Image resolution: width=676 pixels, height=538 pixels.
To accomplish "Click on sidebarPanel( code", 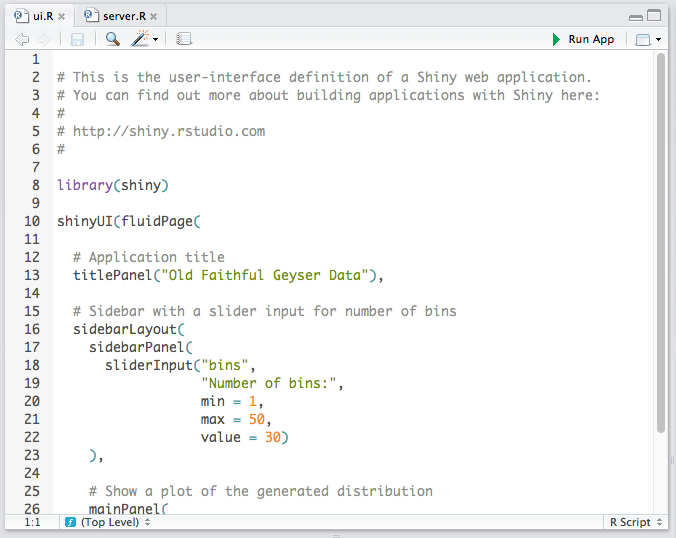I will (141, 347).
